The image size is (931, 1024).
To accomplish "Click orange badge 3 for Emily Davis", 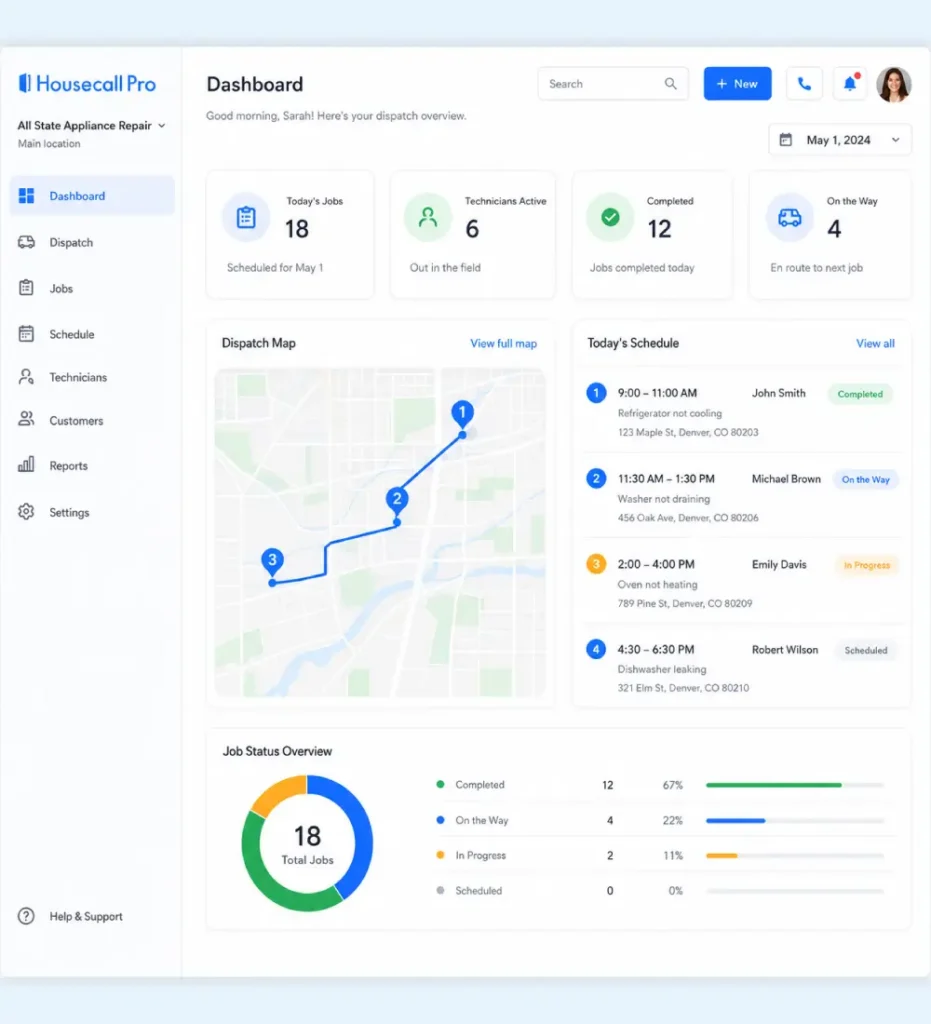I will (596, 564).
